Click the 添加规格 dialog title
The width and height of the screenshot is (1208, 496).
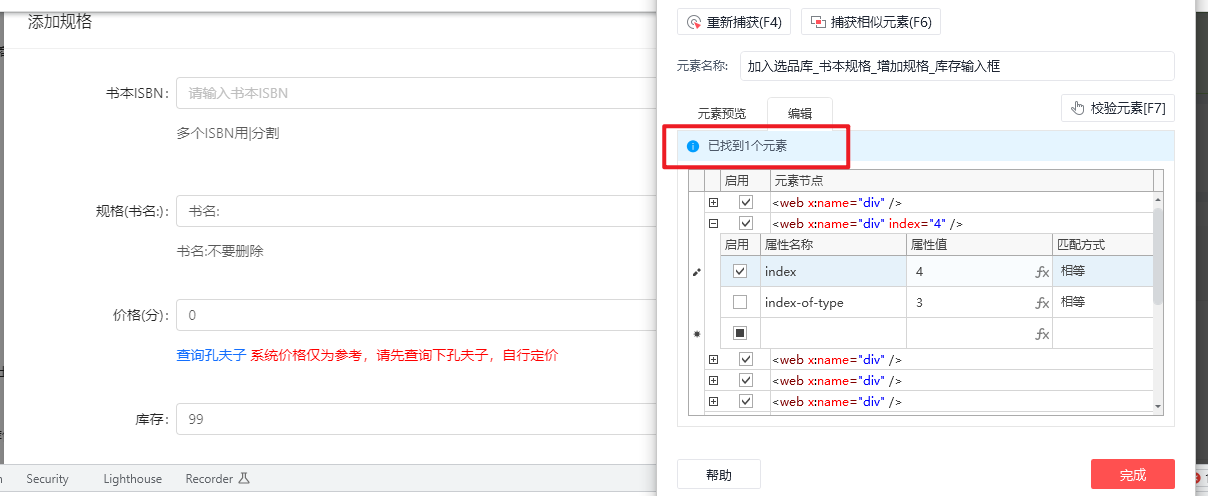[x=61, y=20]
